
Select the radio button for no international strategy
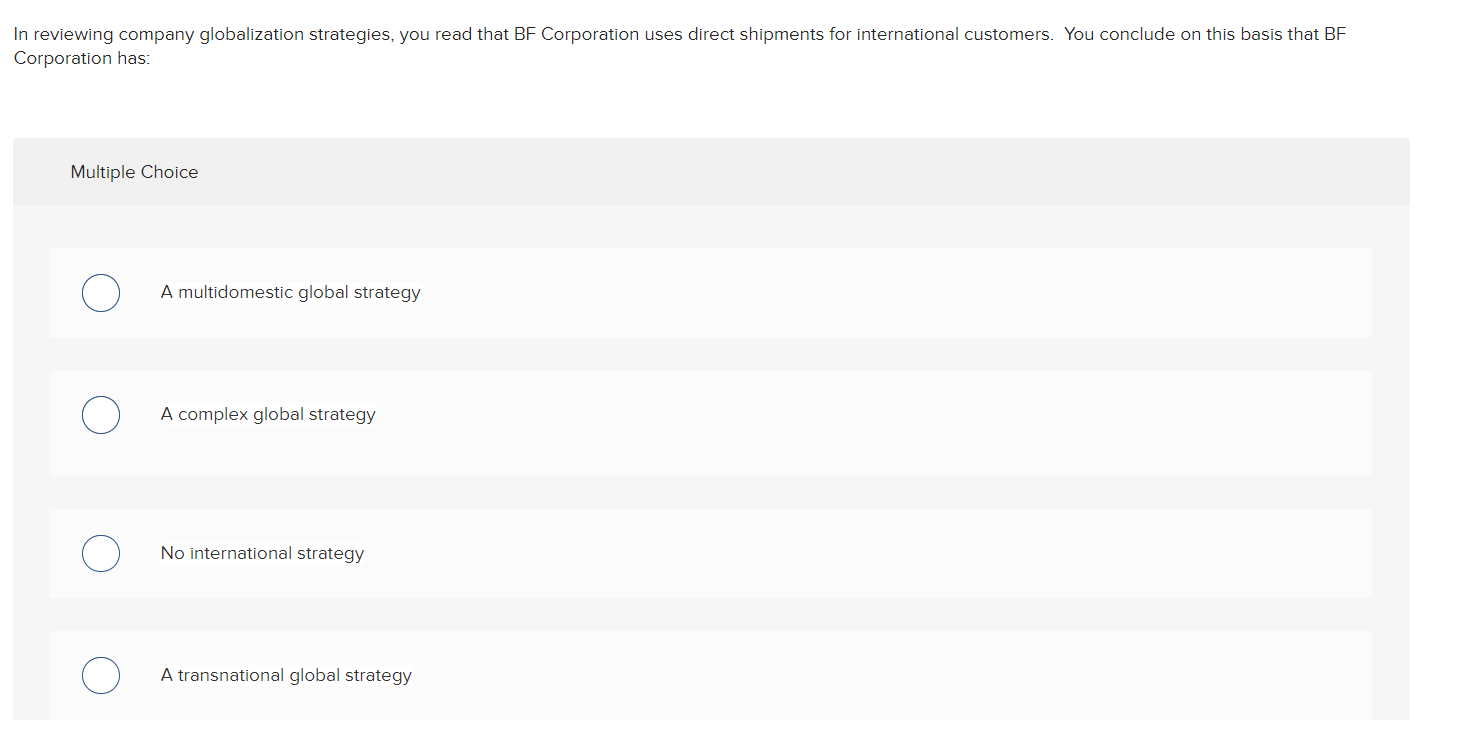click(x=100, y=553)
